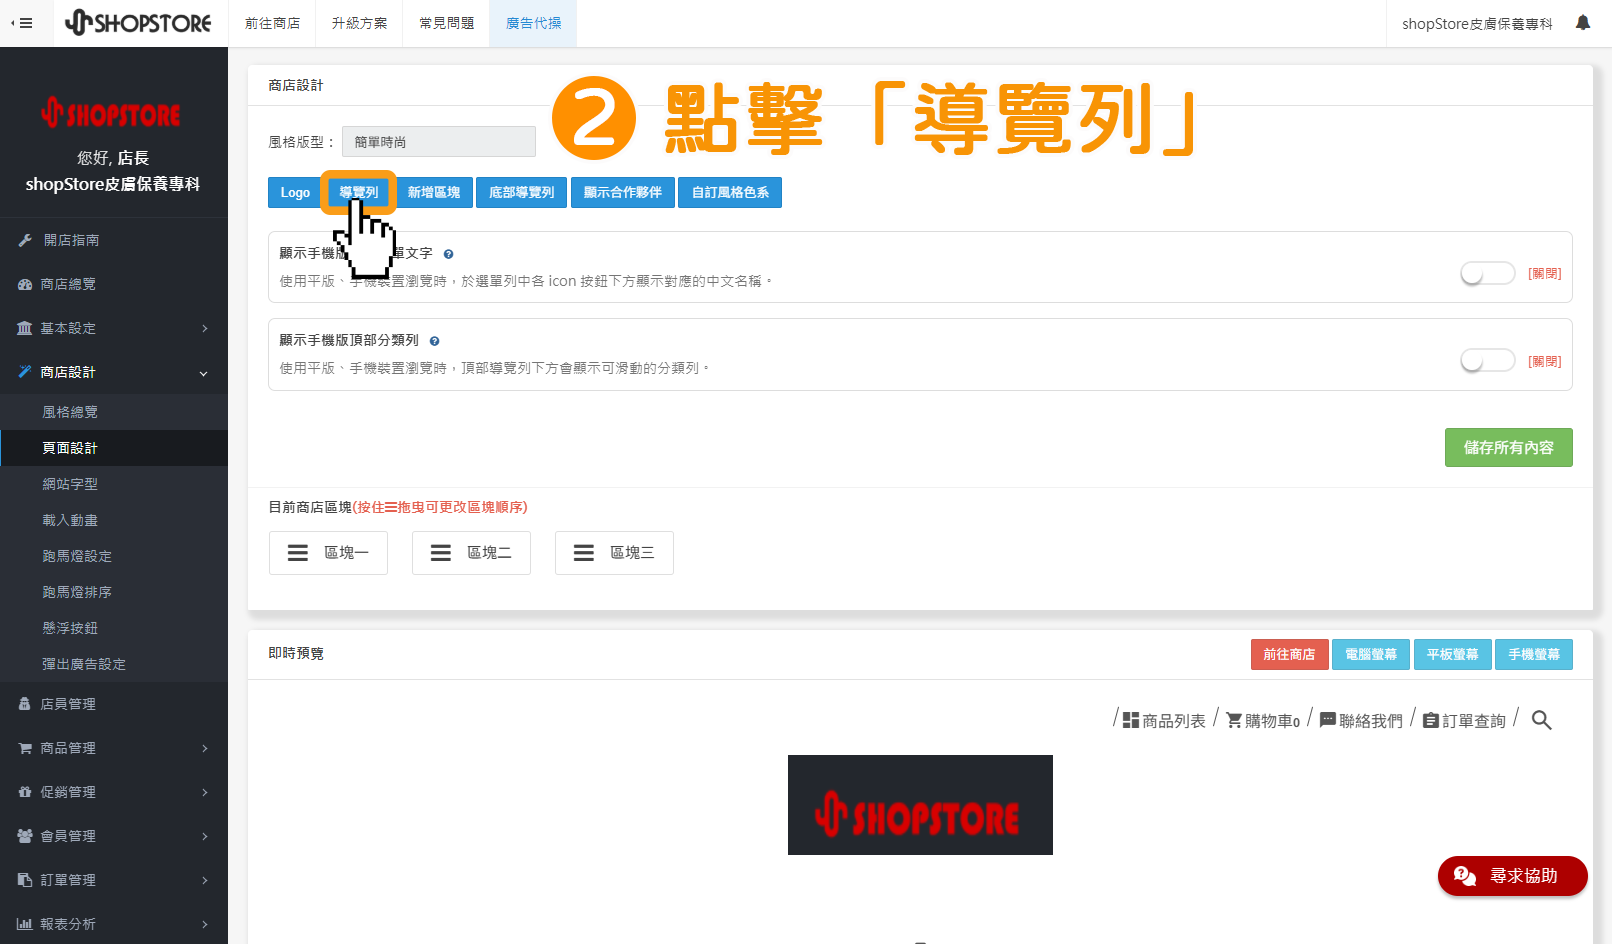This screenshot has width=1612, height=944.
Task: Click the chart icon beside 報表分析
Action: coord(25,924)
